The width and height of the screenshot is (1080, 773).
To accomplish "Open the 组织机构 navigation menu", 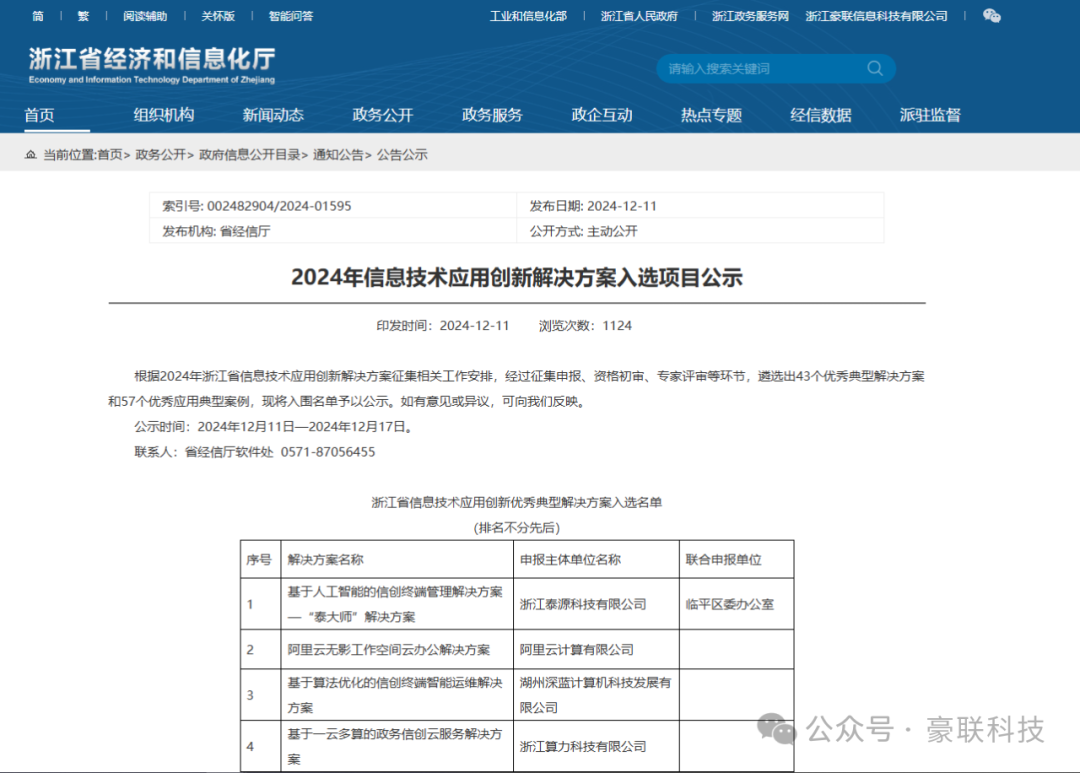I will click(x=164, y=115).
